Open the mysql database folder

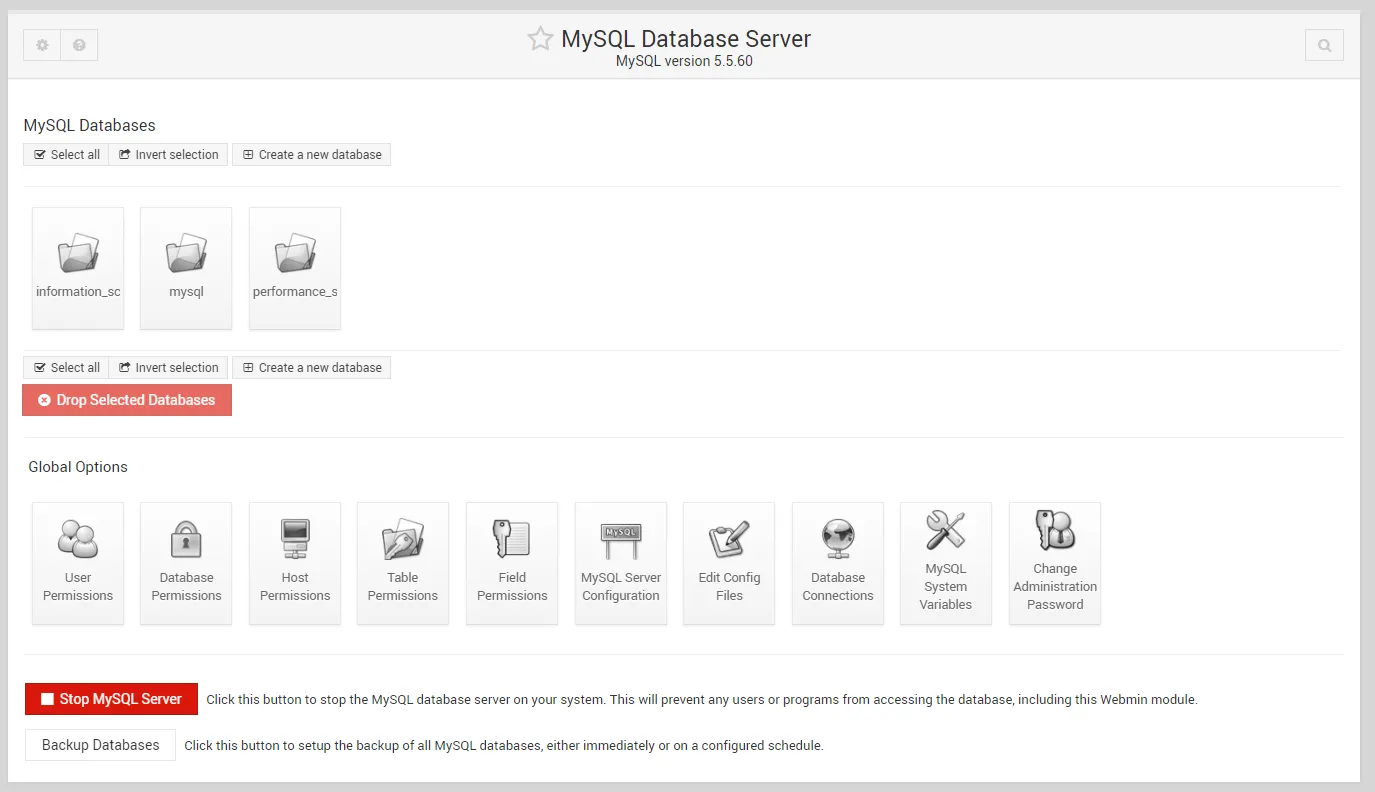click(186, 255)
